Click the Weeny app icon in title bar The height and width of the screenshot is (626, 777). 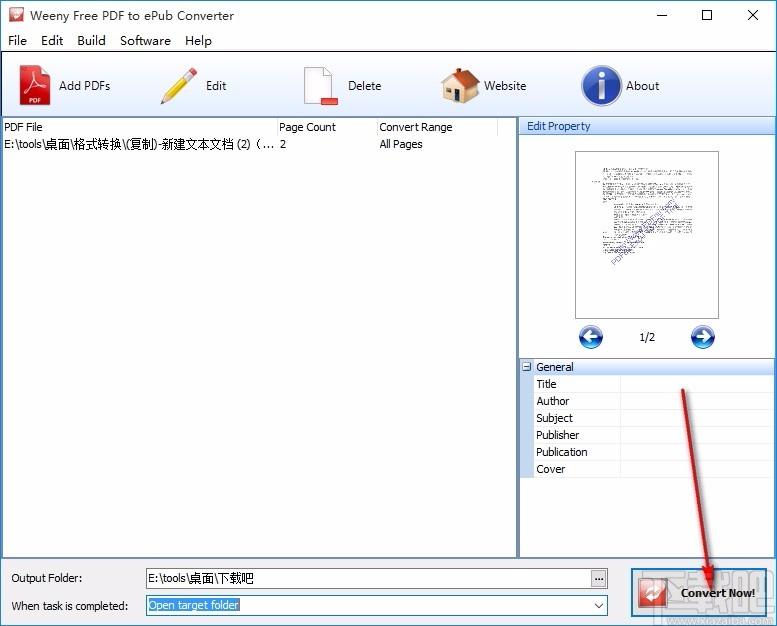click(x=16, y=15)
